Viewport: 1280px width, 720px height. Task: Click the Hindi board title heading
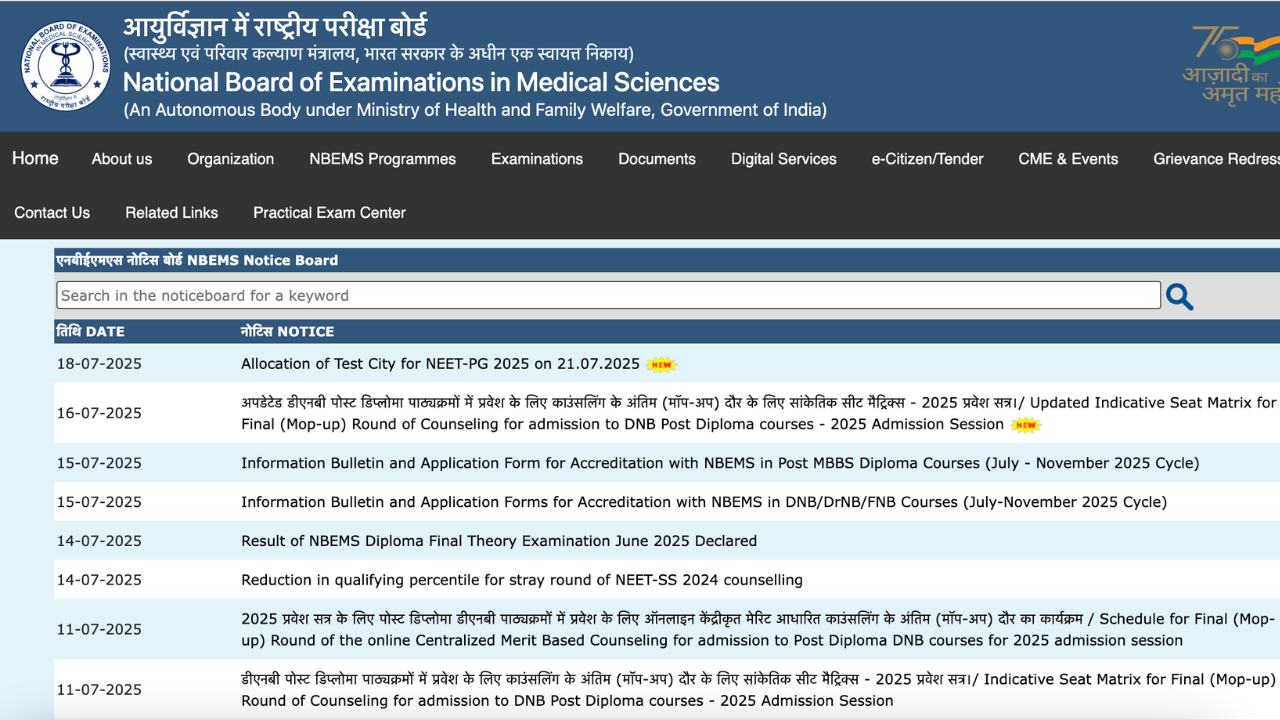pos(275,27)
